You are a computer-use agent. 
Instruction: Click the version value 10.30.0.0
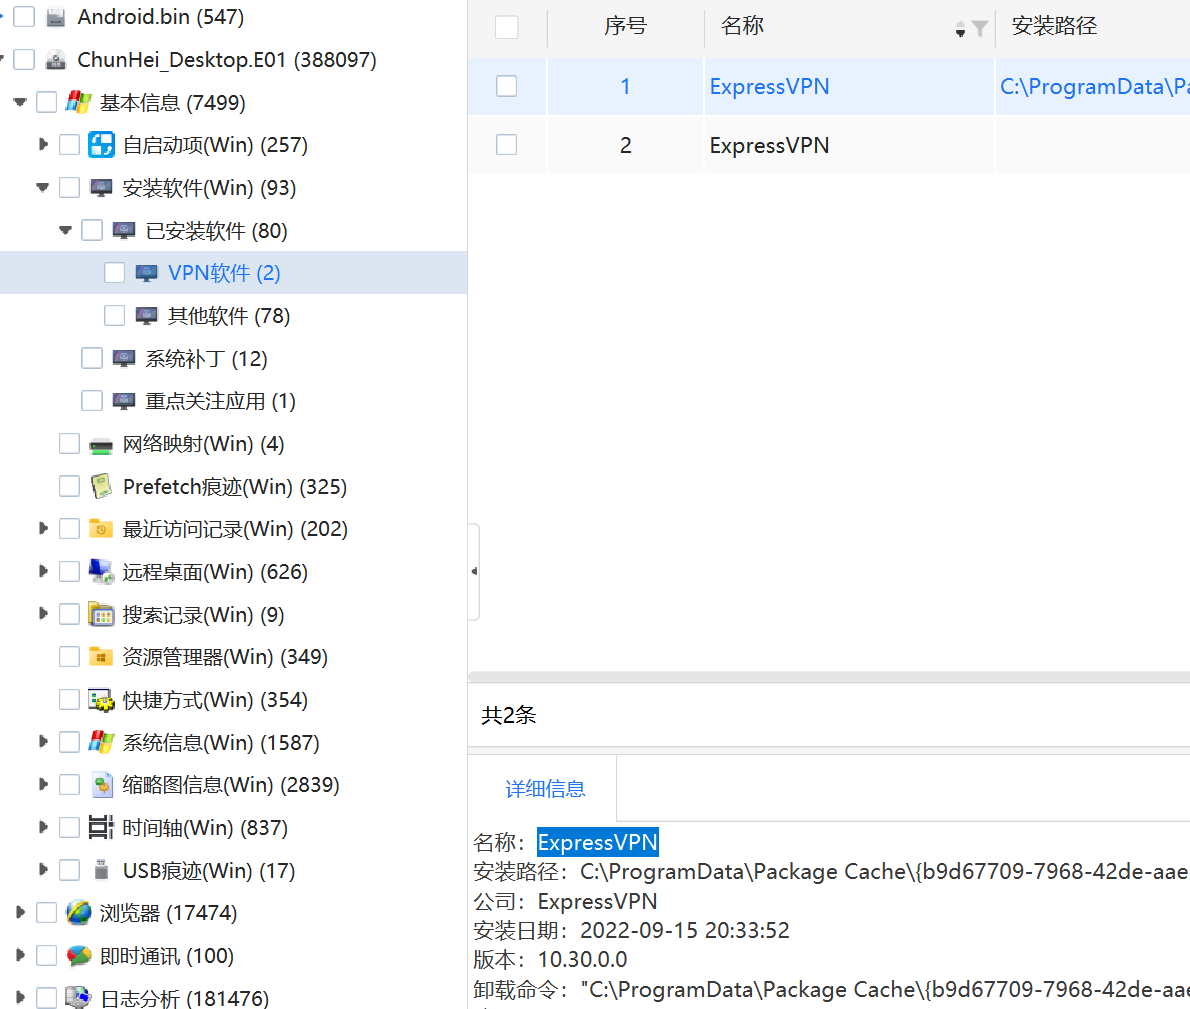click(582, 960)
